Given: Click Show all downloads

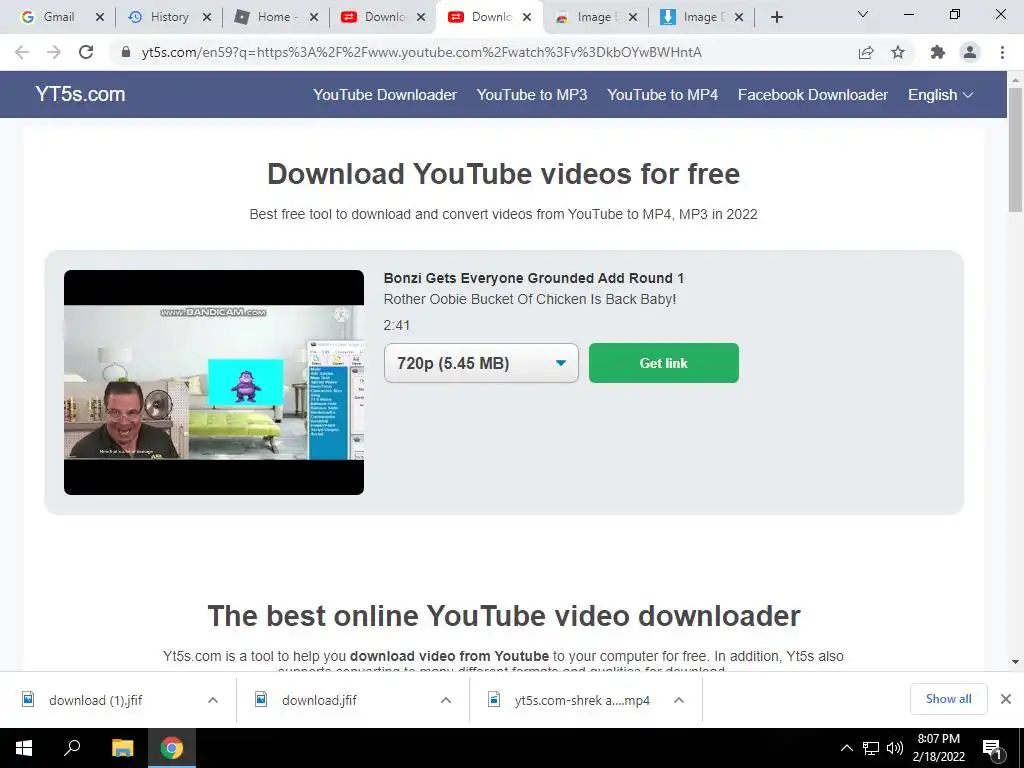Looking at the screenshot, I should [949, 699].
